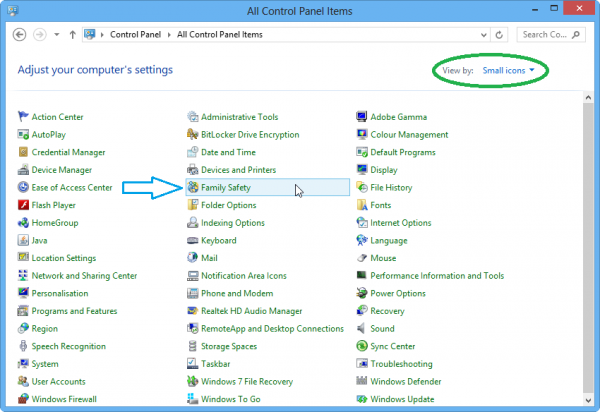The height and width of the screenshot is (412, 600).
Task: Click the Date and Time clock icon
Action: (x=192, y=152)
